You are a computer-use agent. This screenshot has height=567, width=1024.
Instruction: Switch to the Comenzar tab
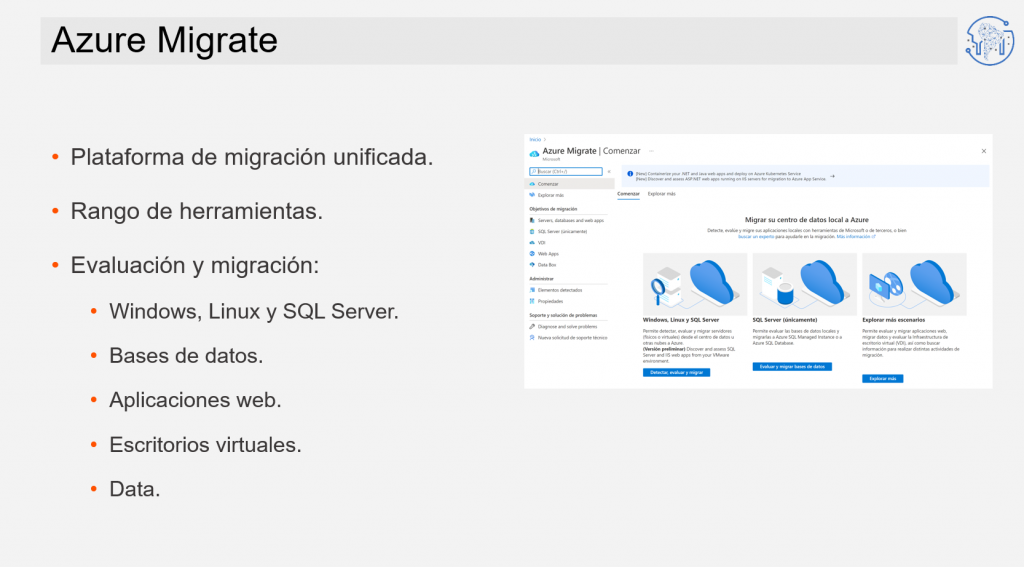628,194
